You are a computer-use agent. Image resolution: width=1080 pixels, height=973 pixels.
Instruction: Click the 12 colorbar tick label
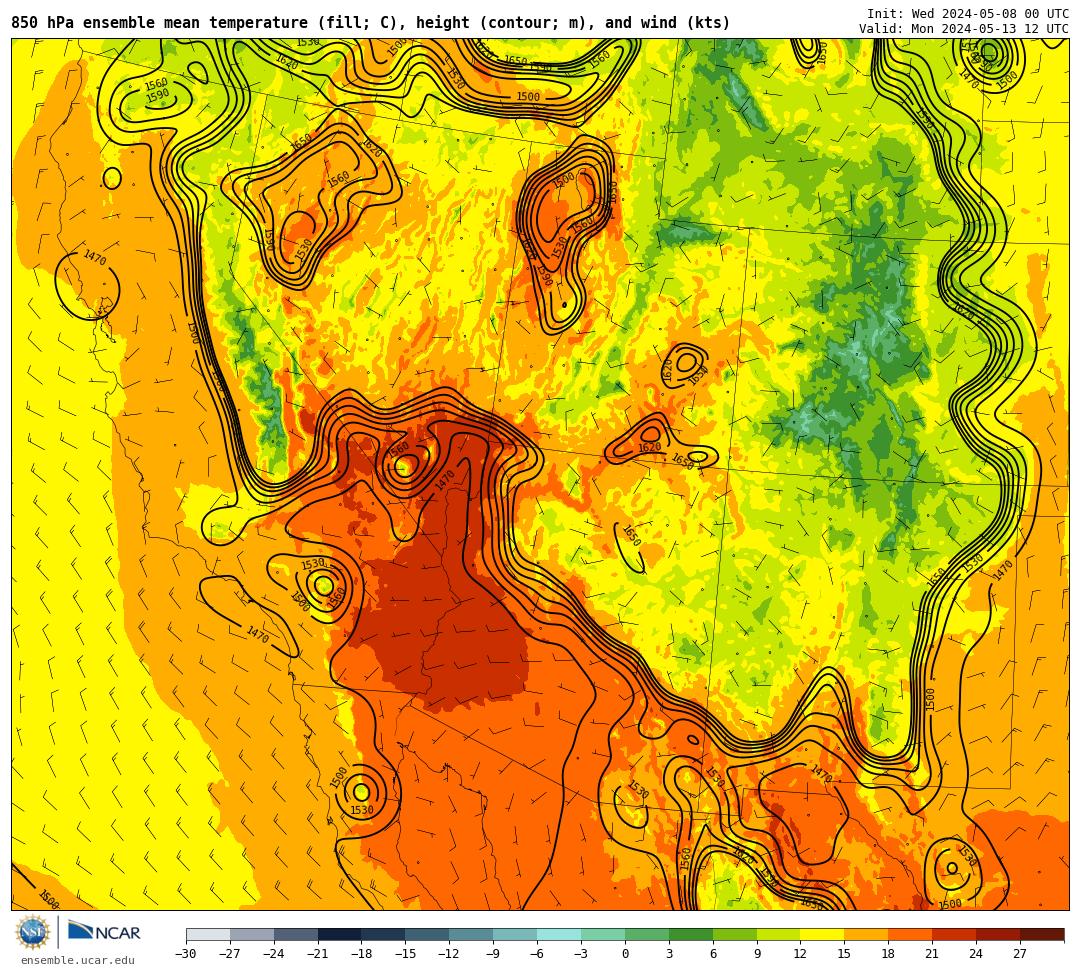[800, 954]
